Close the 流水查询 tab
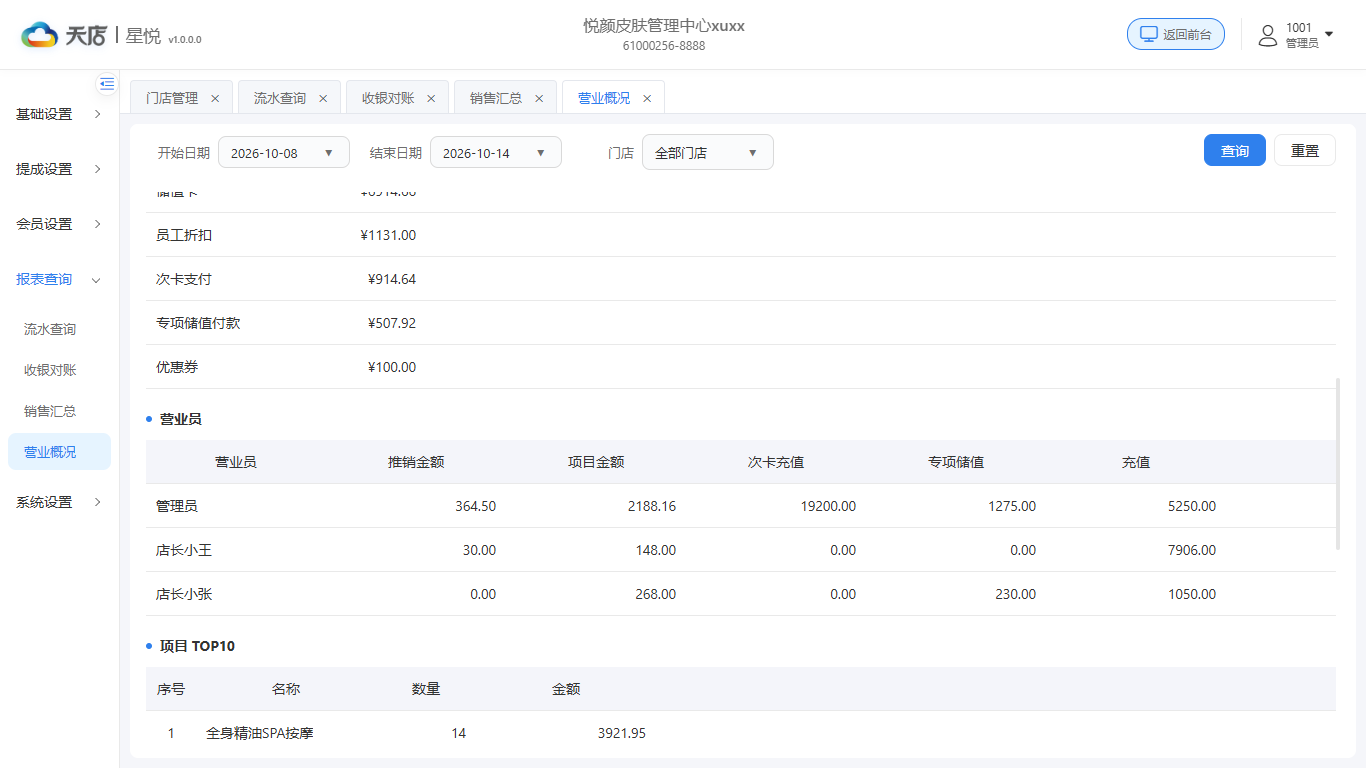 [323, 98]
